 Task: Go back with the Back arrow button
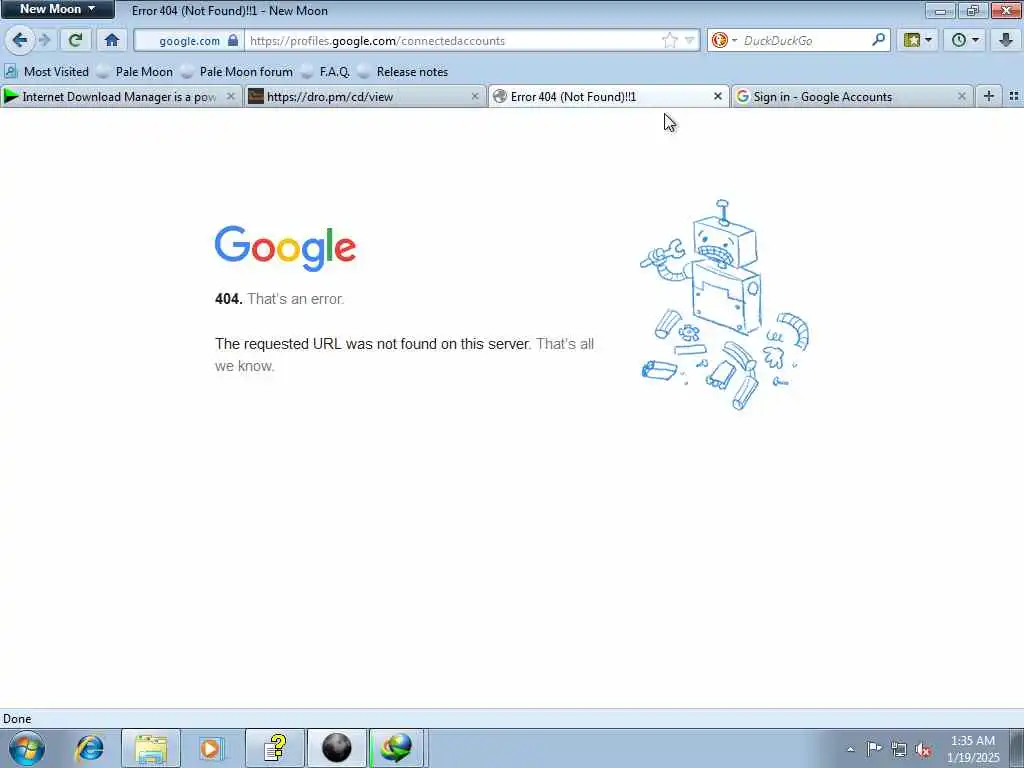tap(20, 40)
